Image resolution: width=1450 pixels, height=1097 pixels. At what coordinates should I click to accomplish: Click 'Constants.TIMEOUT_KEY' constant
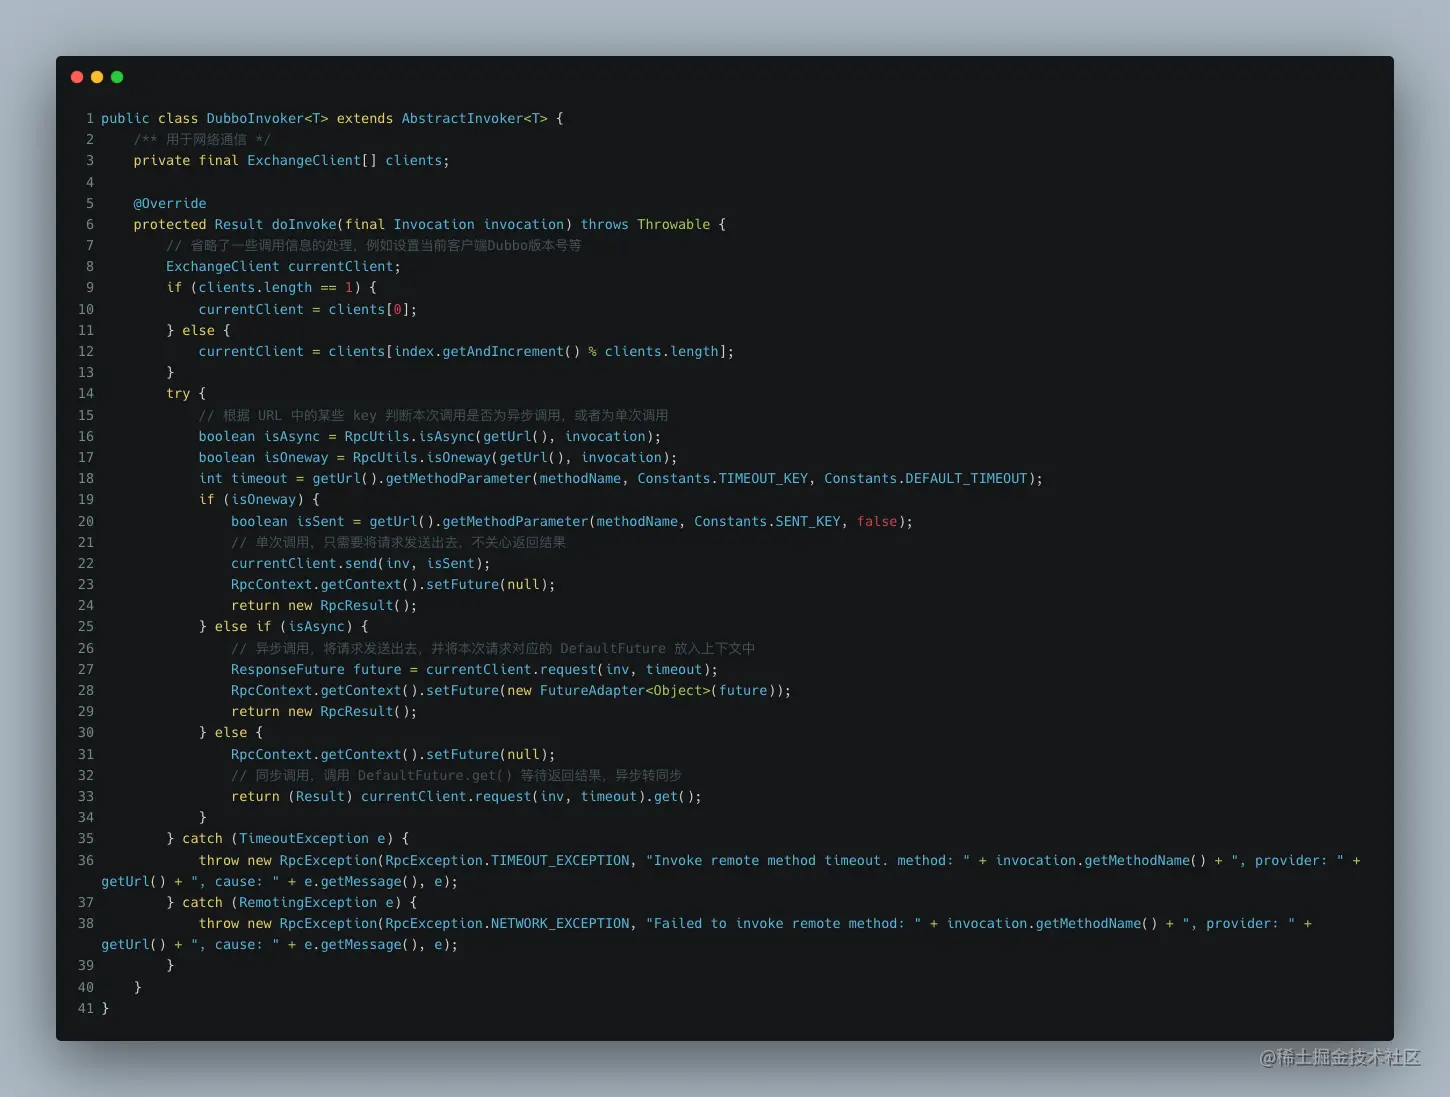(723, 478)
